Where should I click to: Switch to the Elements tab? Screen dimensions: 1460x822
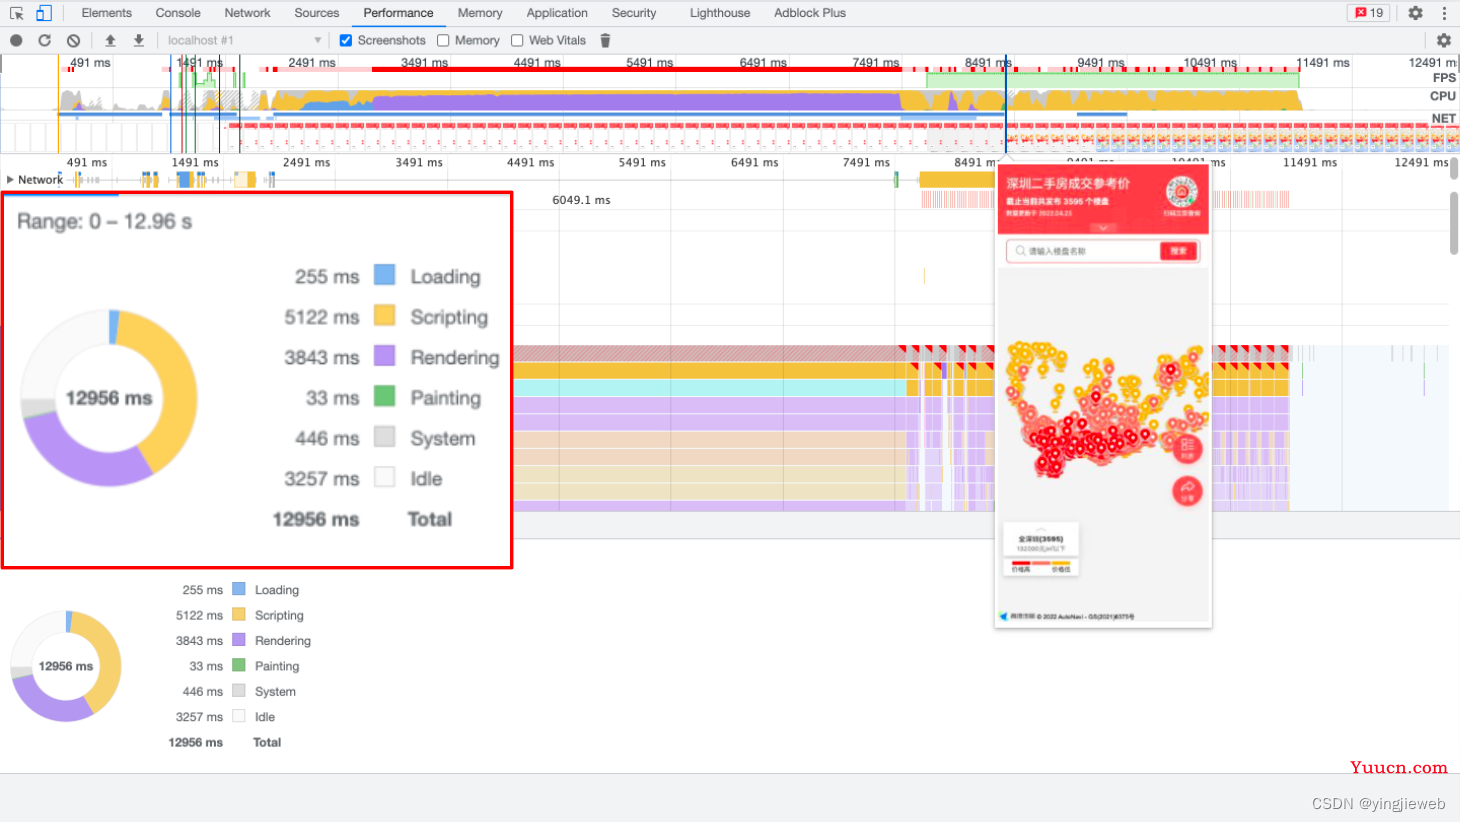(x=106, y=13)
